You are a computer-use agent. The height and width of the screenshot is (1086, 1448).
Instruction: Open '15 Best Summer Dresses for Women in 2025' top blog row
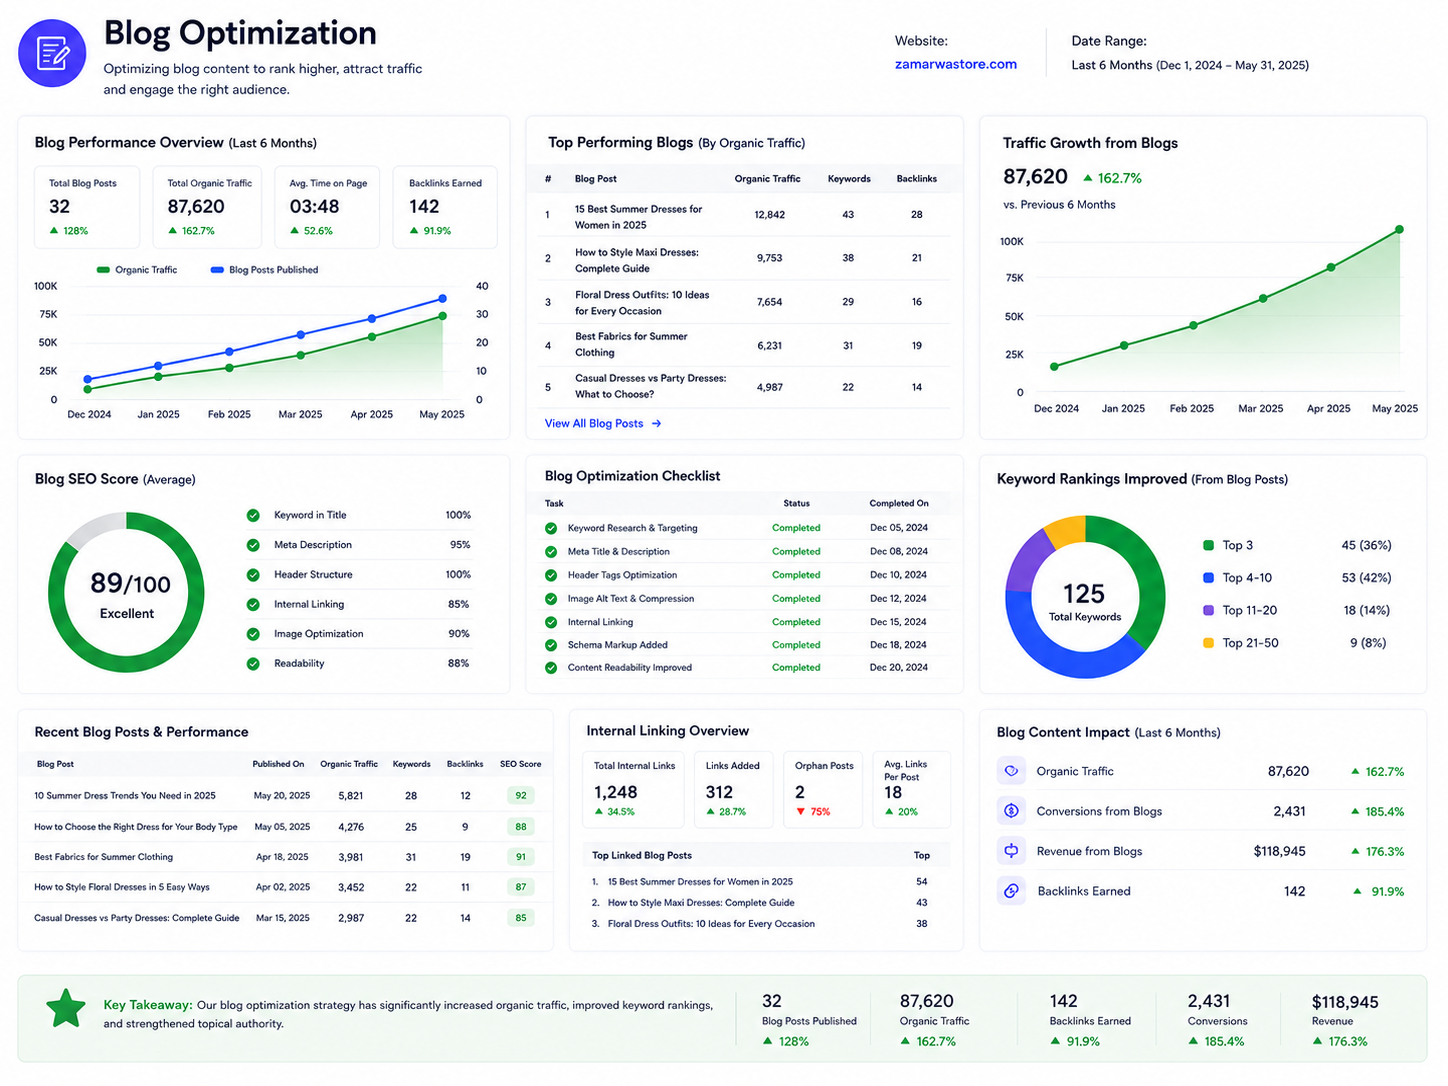tap(744, 216)
